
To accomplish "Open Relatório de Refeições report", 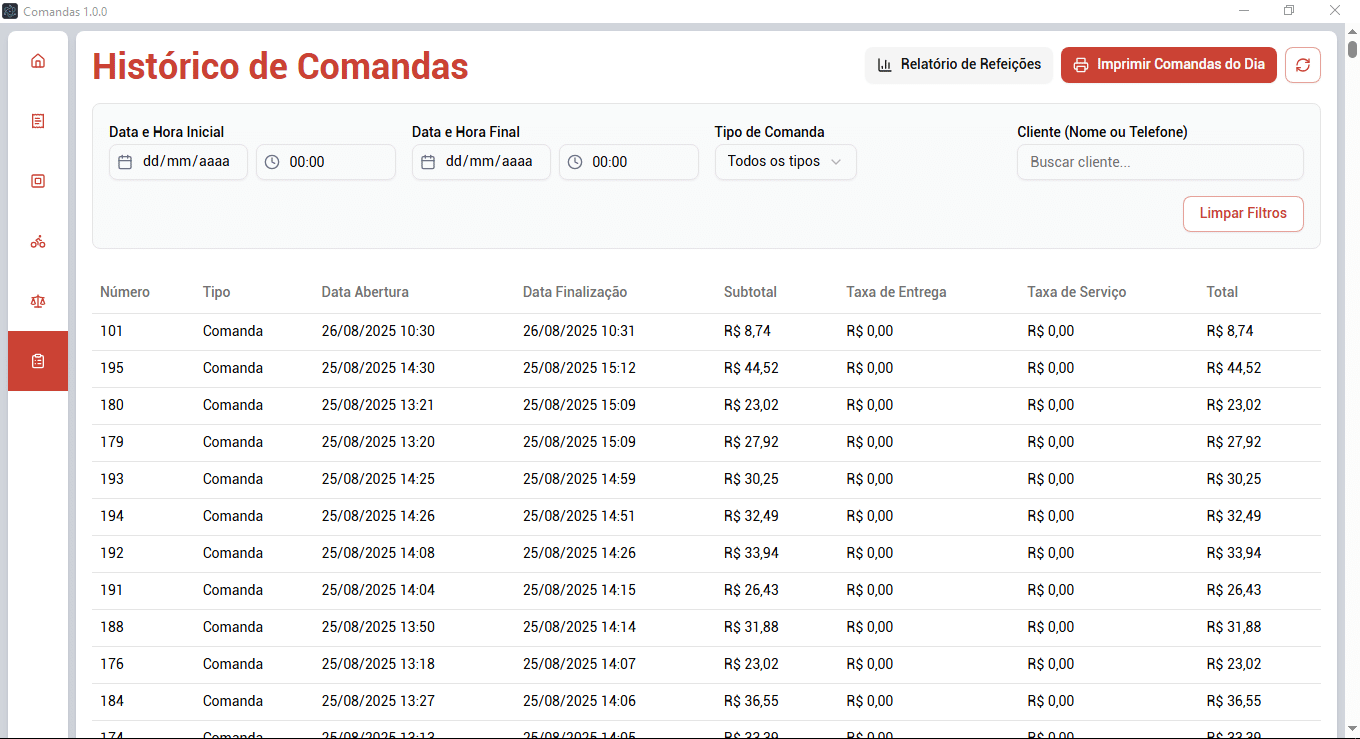I will point(958,65).
